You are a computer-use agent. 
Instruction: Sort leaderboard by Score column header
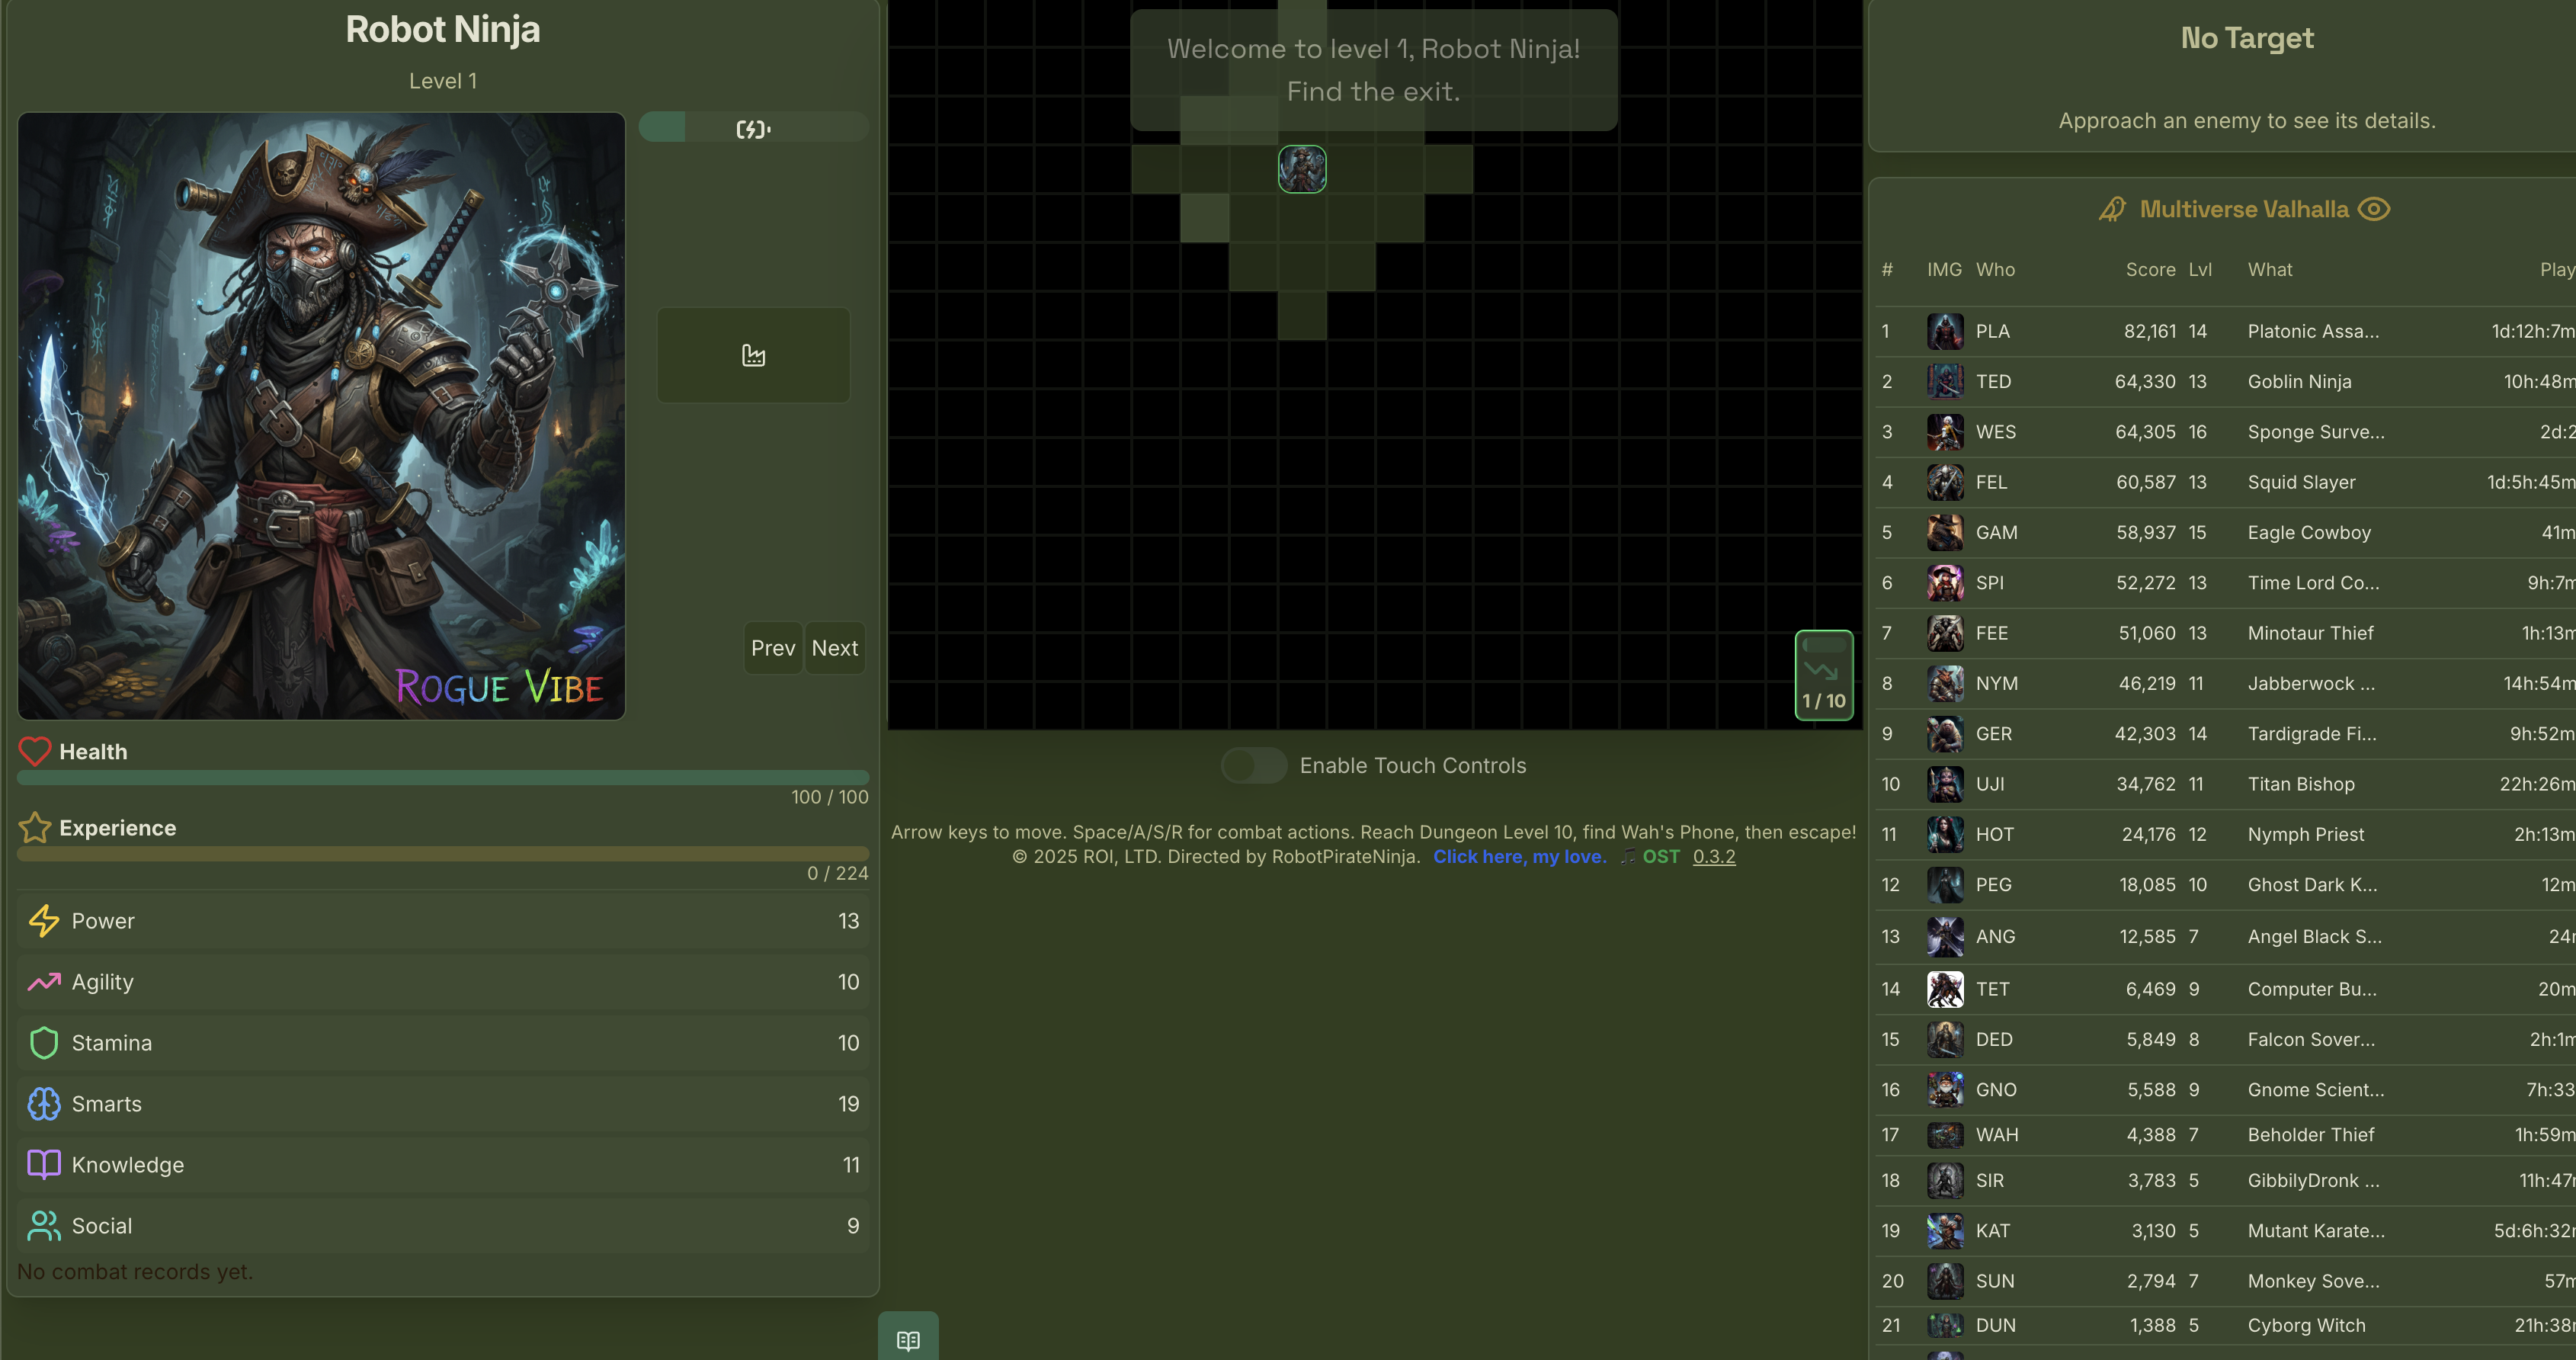pyautogui.click(x=2150, y=269)
